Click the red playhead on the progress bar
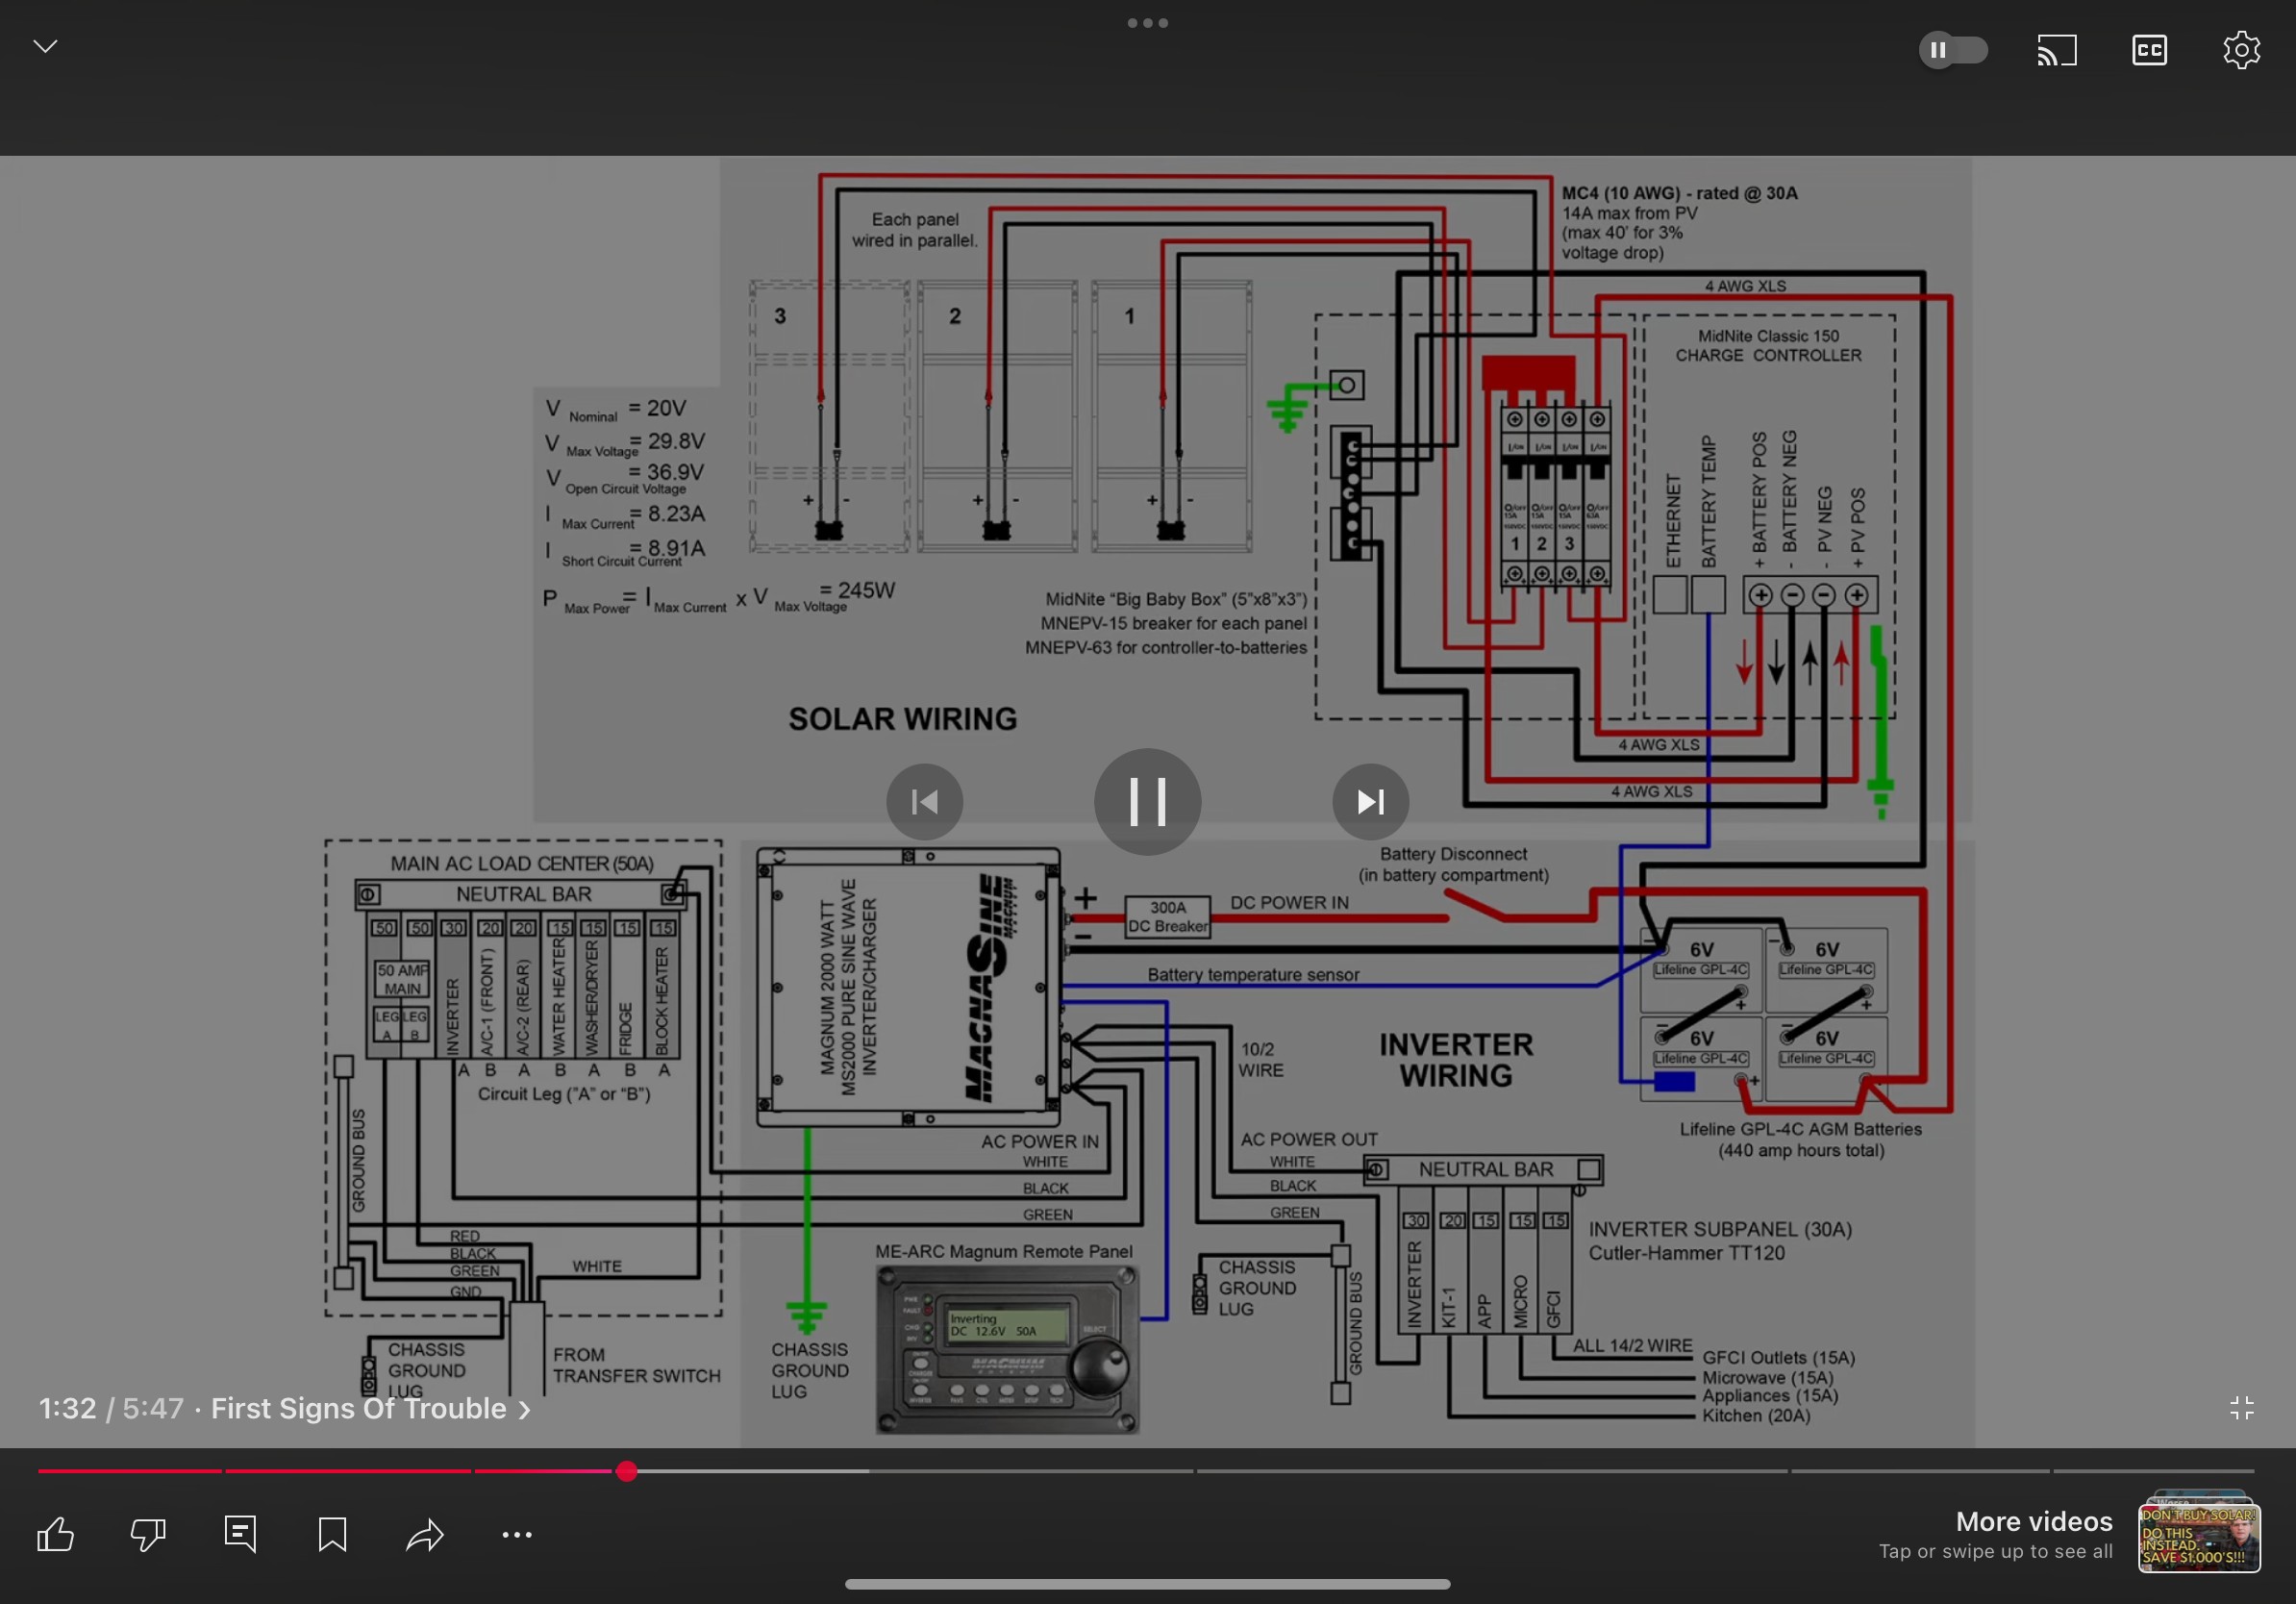The image size is (2296, 1604). click(x=626, y=1471)
